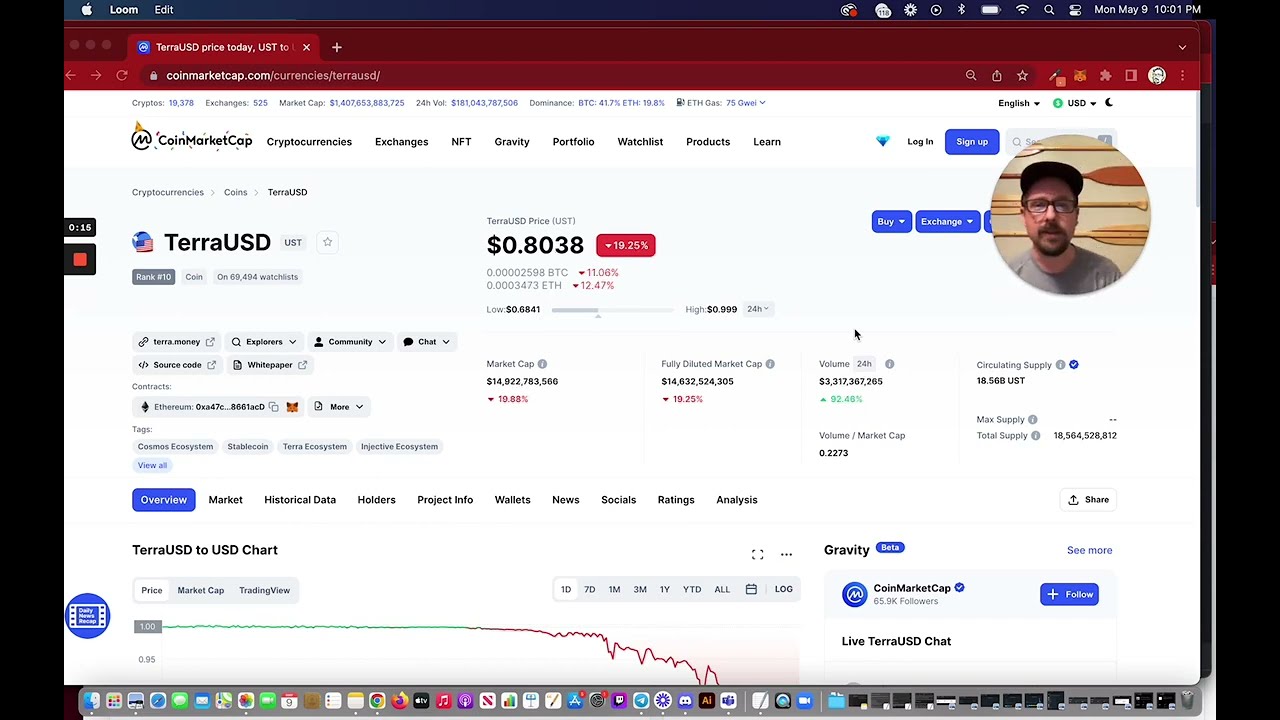Click the Max Supply info icon

tap(1032, 420)
